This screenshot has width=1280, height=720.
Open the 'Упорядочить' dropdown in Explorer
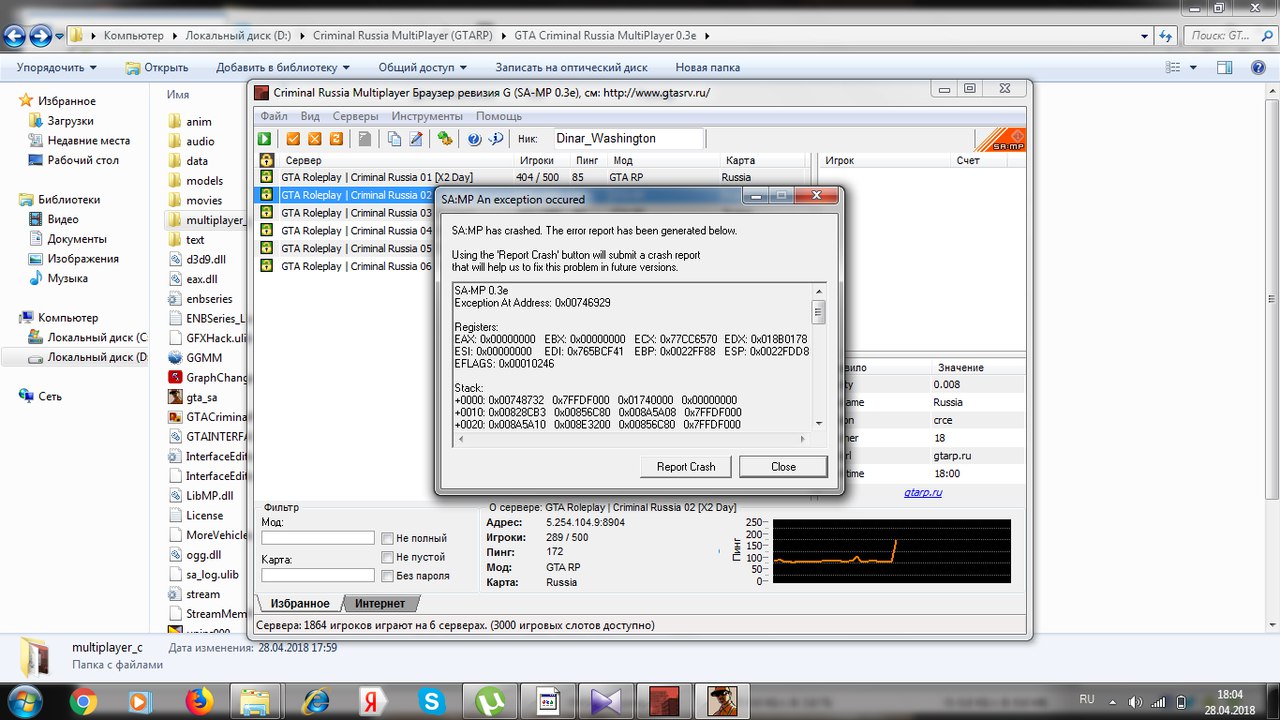pyautogui.click(x=57, y=67)
